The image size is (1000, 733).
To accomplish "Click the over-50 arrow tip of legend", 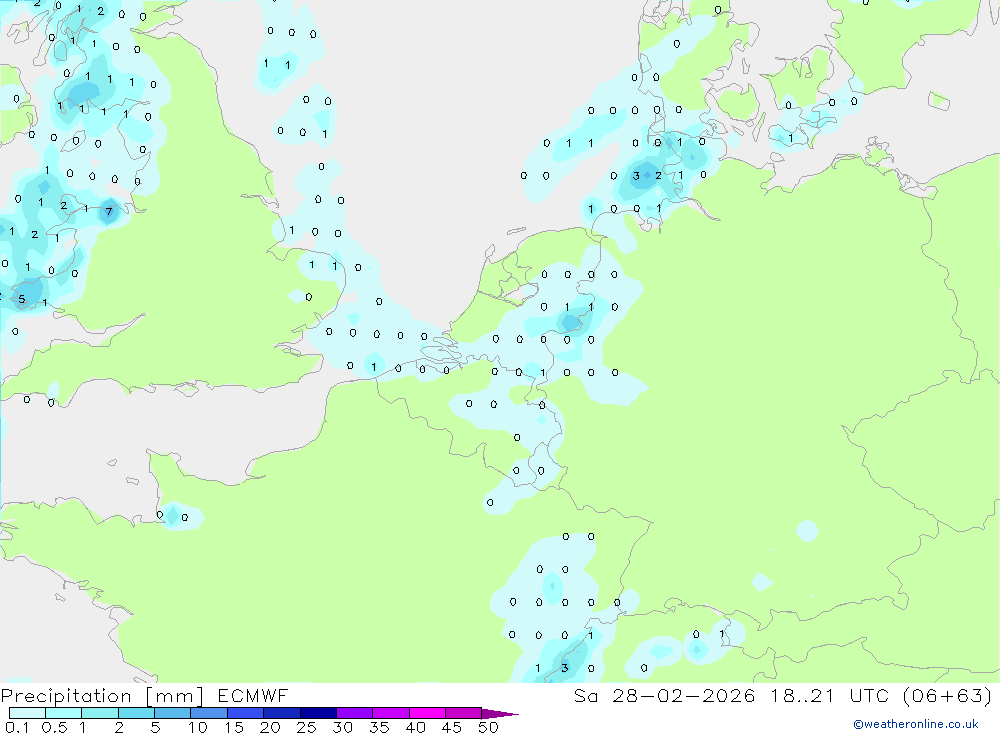I will pyautogui.click(x=500, y=714).
